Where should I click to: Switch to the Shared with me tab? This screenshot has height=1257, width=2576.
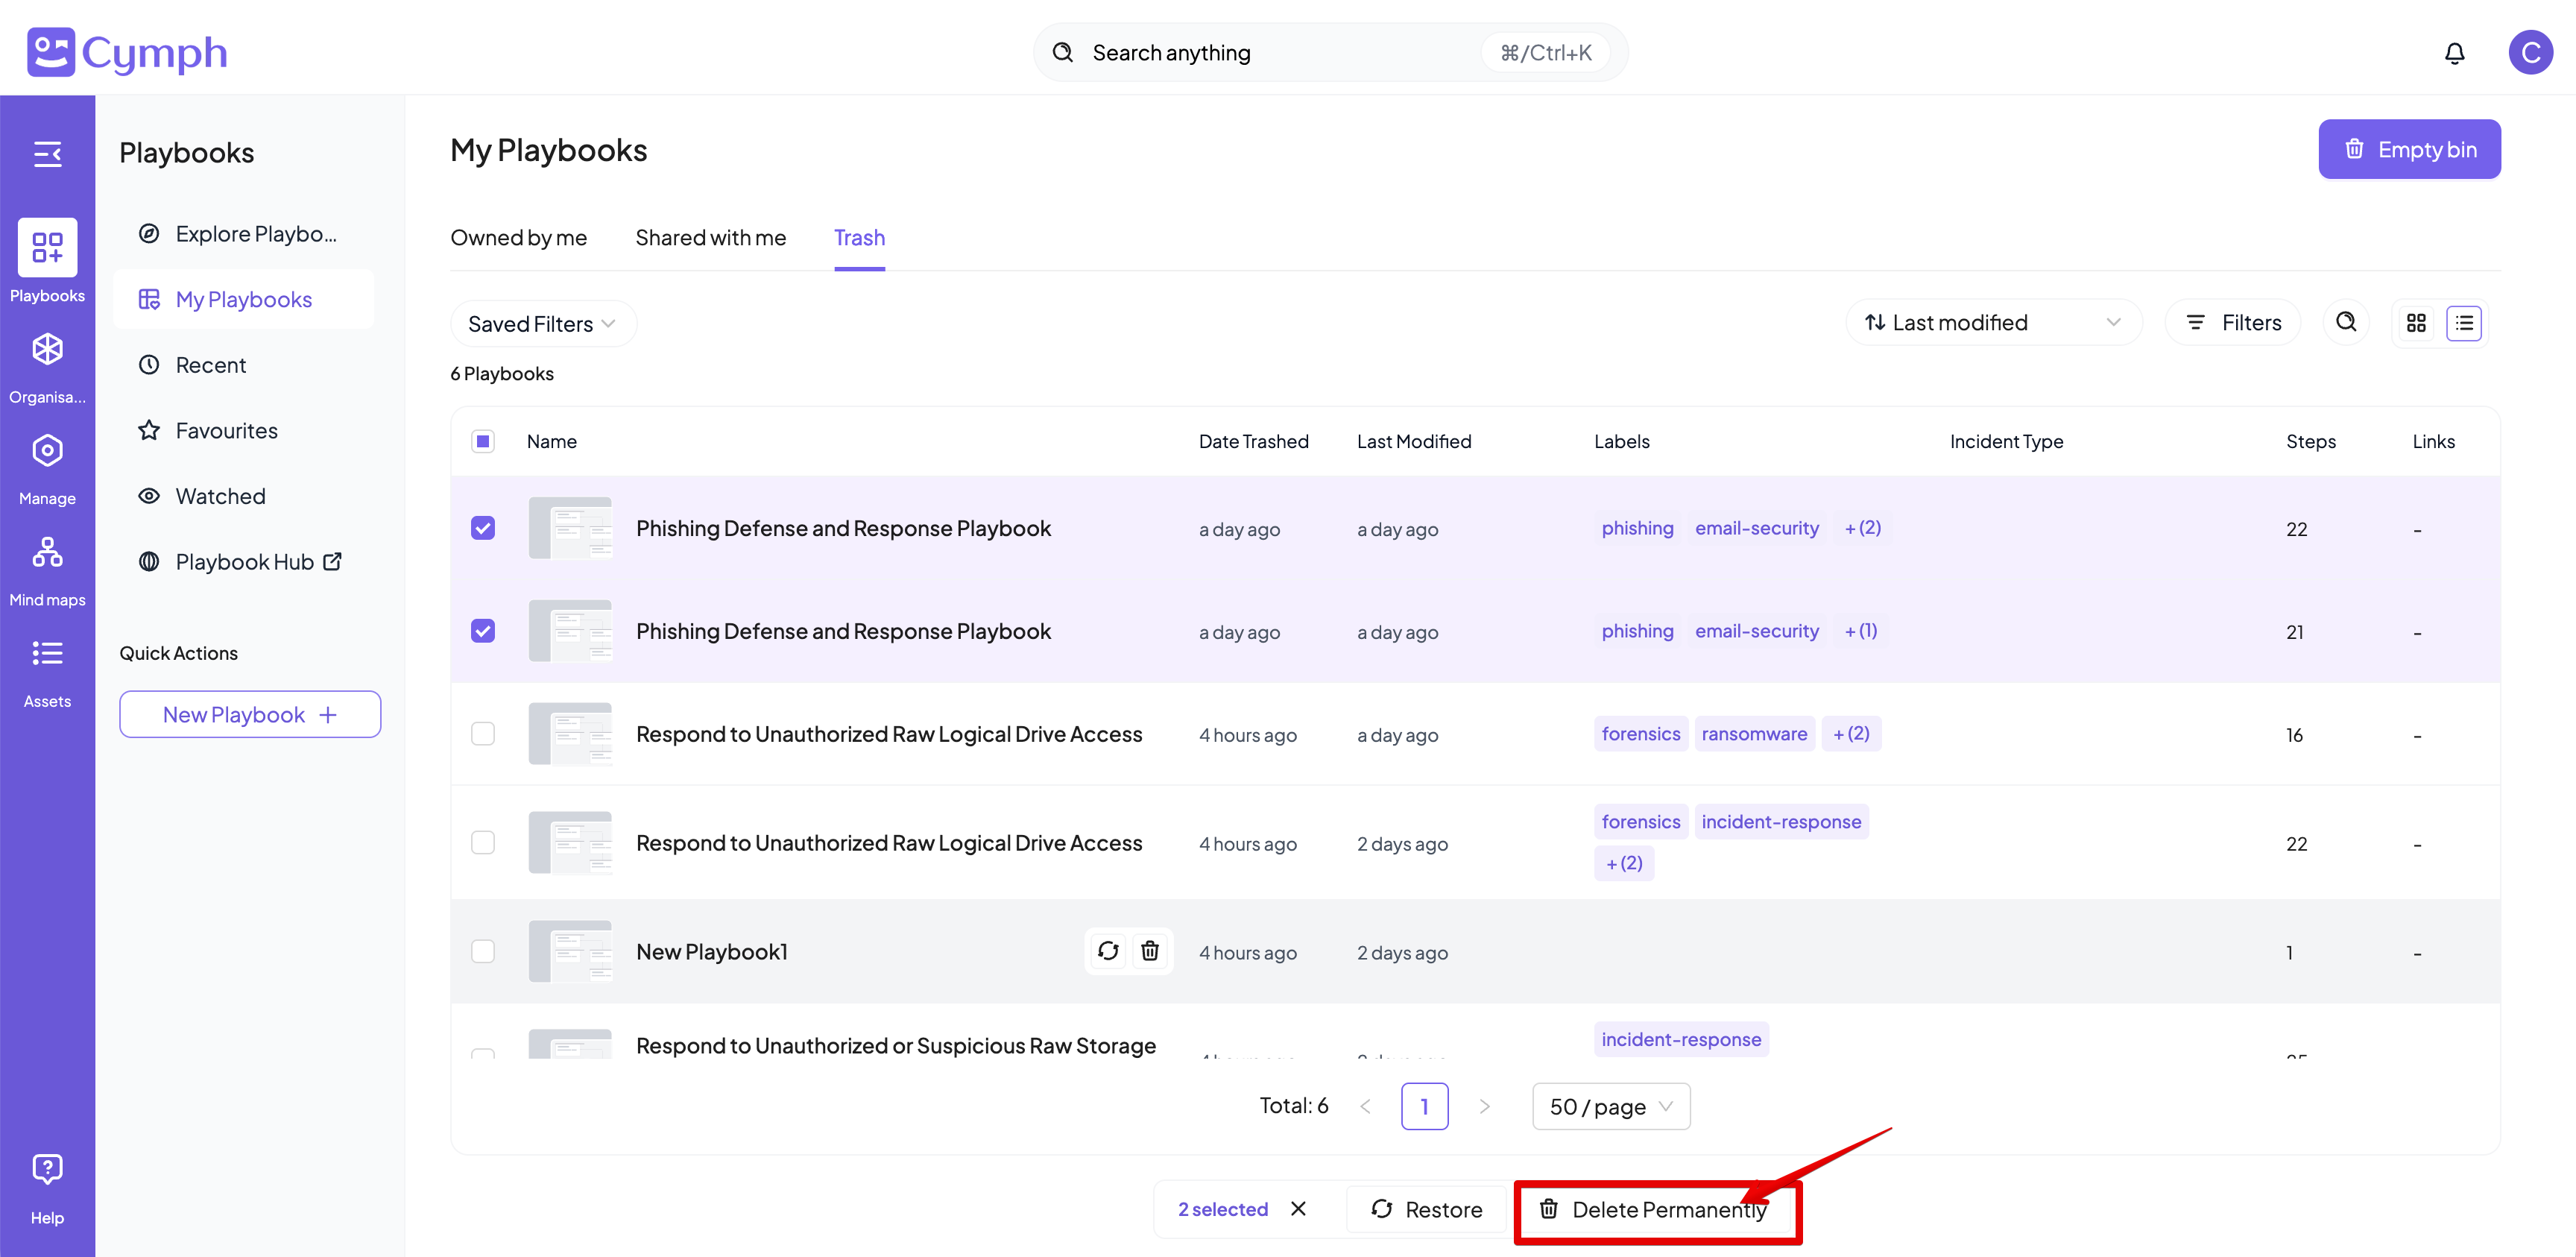[710, 238]
